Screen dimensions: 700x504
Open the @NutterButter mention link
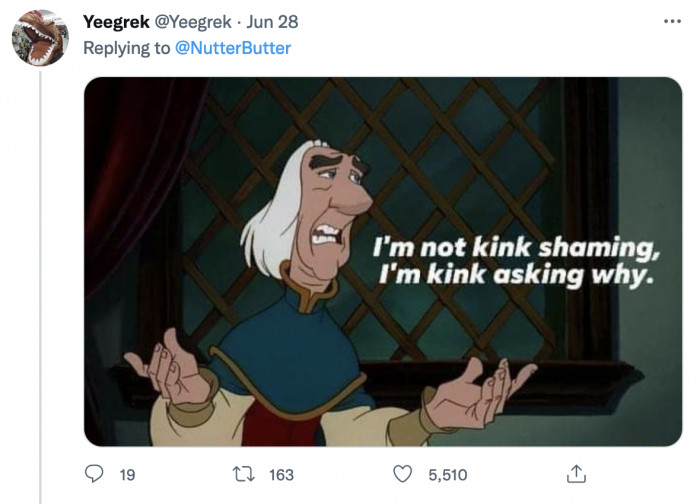pyautogui.click(x=233, y=47)
